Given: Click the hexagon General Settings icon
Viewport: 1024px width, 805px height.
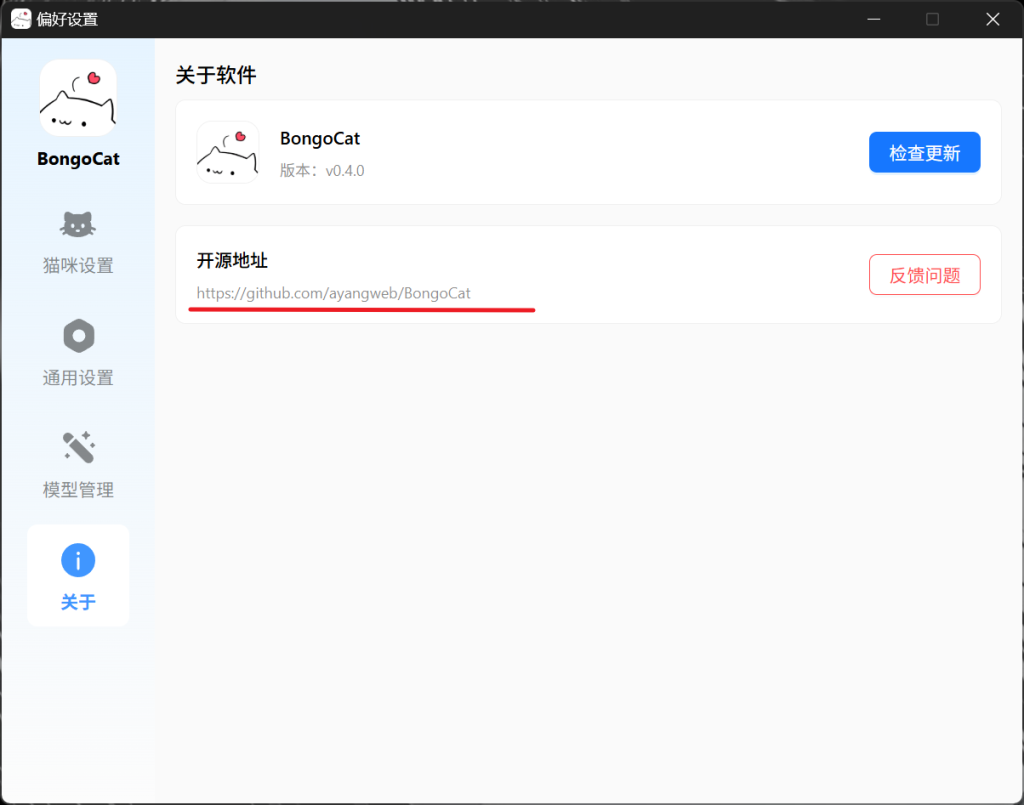Looking at the screenshot, I should (x=78, y=336).
